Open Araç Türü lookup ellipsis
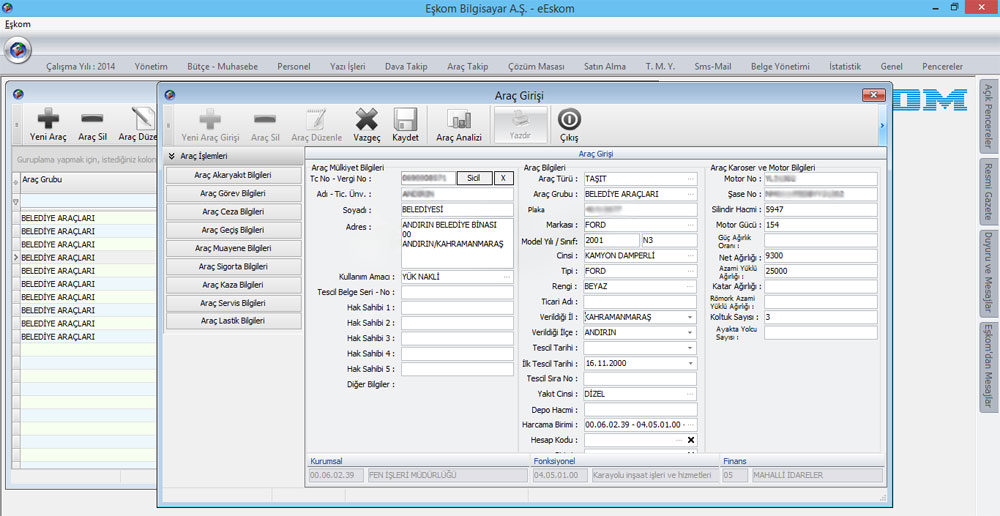The image size is (1000, 516). [x=691, y=179]
